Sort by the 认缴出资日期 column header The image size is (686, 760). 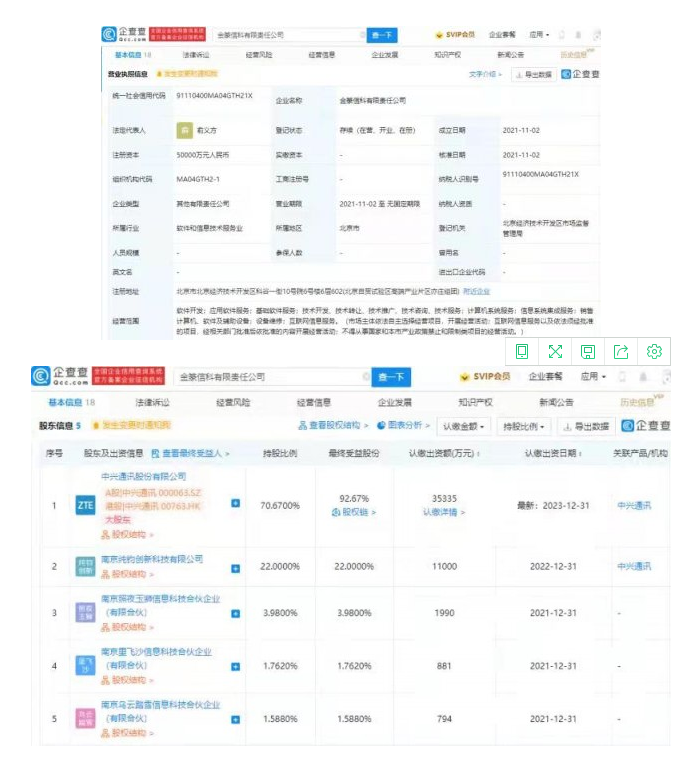[x=553, y=453]
